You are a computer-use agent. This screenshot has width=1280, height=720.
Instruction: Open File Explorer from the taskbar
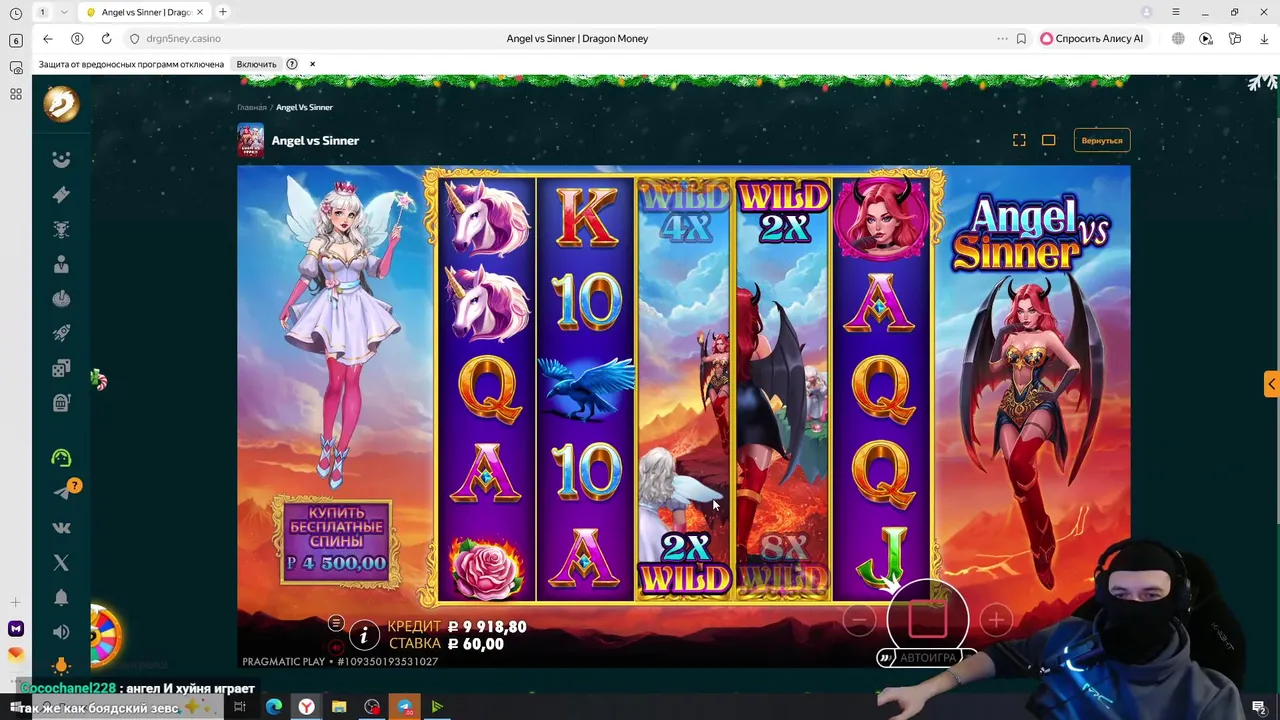pyautogui.click(x=339, y=707)
